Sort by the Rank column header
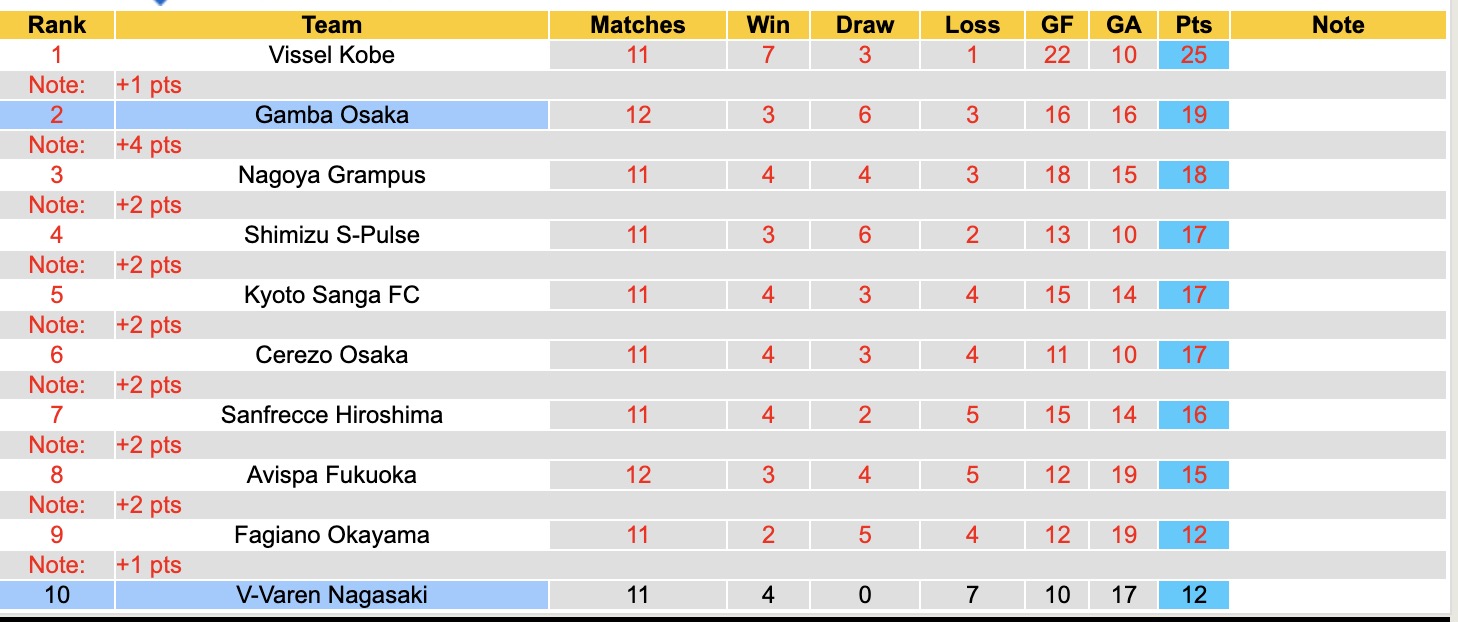This screenshot has height=622, width=1458. pos(57,25)
